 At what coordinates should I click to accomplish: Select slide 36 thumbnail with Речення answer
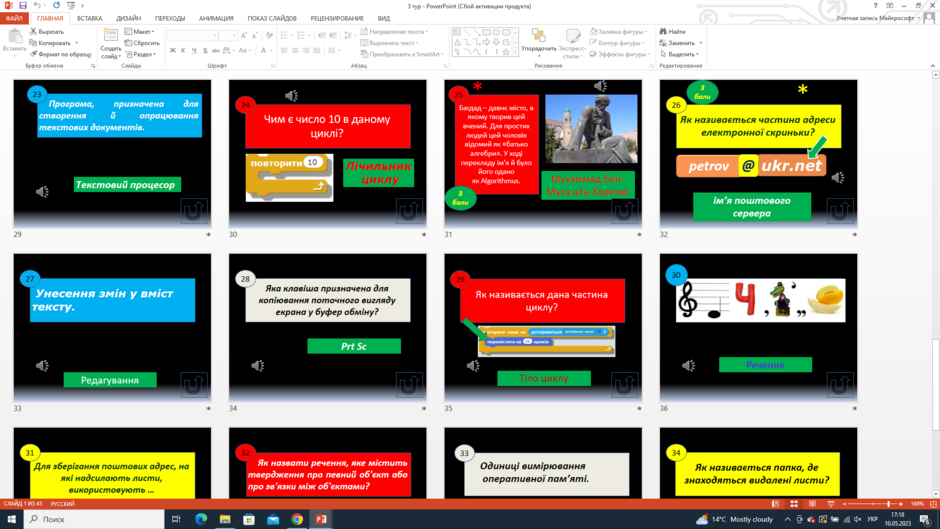tap(758, 327)
